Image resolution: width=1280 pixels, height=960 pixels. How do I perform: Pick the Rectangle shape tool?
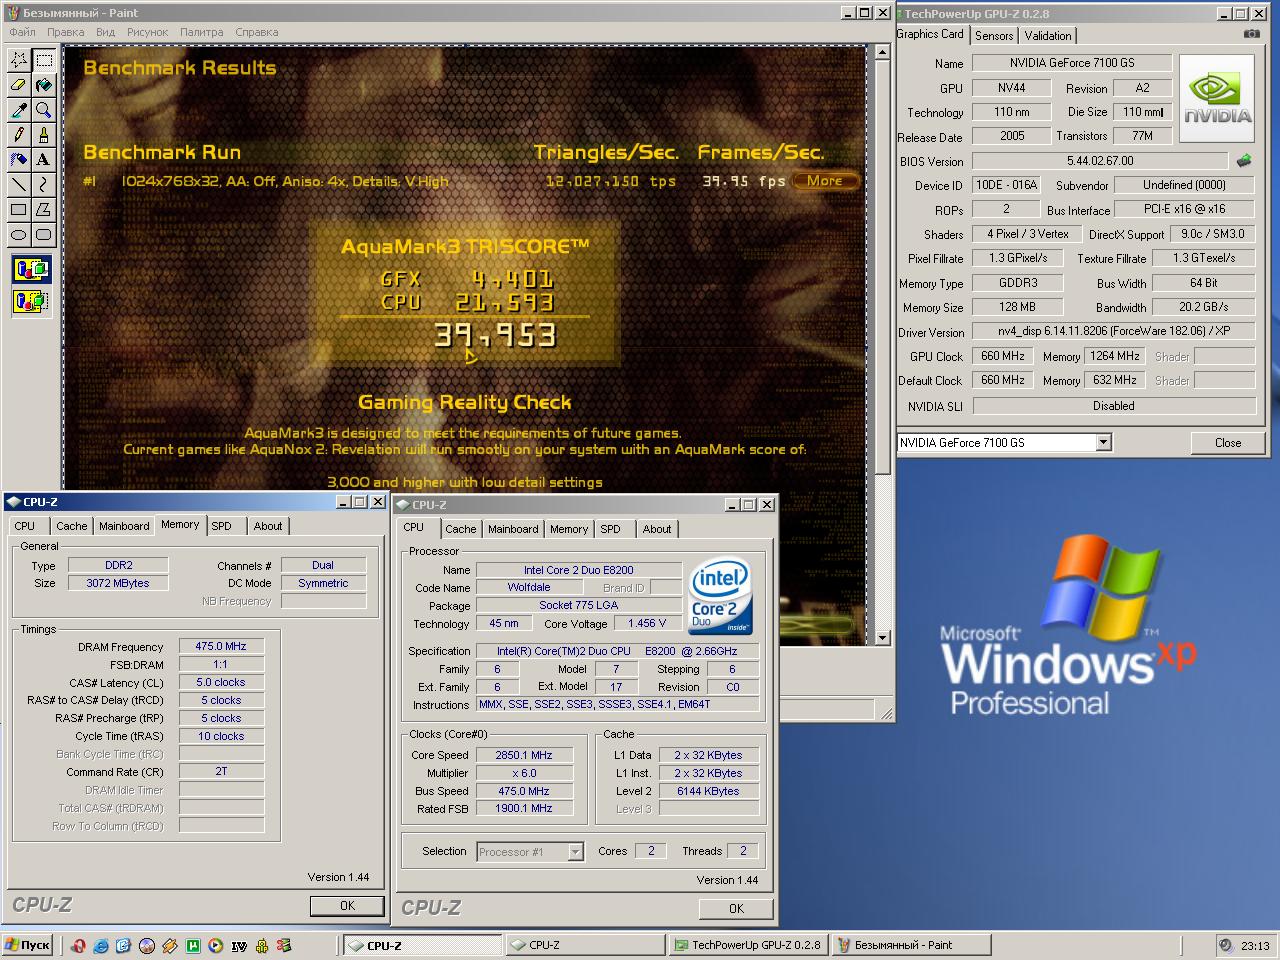19,210
